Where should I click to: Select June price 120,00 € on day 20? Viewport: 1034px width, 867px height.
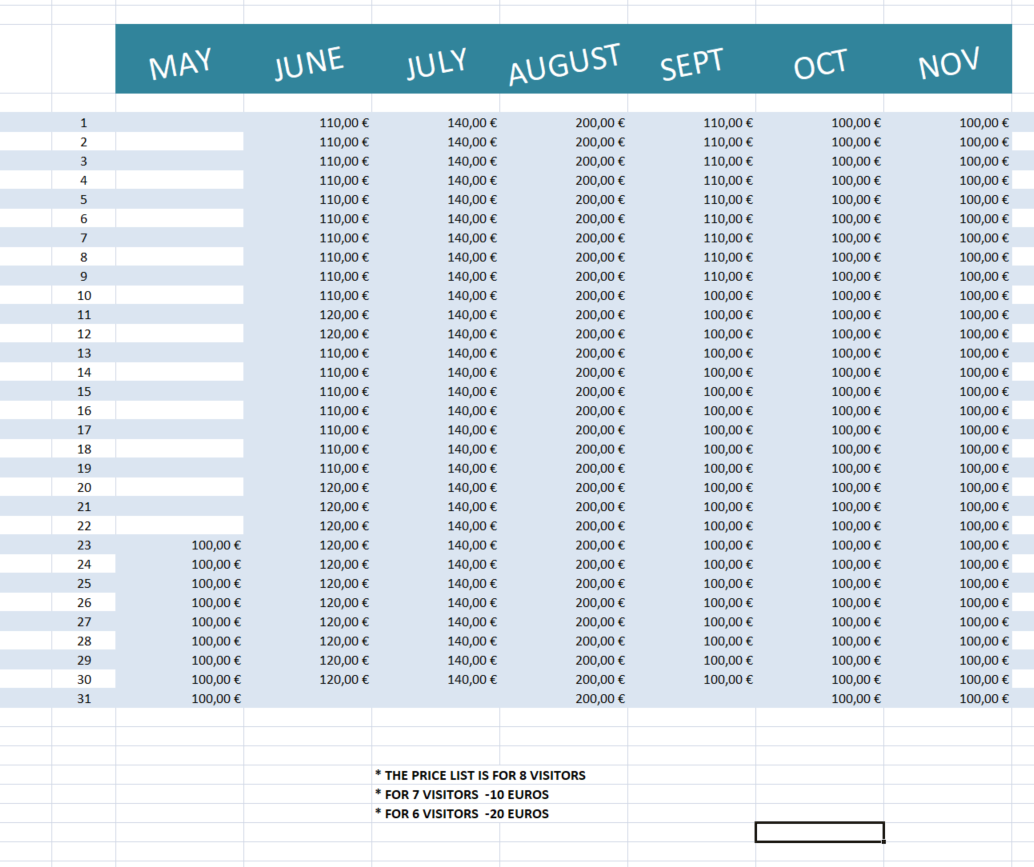[344, 487]
